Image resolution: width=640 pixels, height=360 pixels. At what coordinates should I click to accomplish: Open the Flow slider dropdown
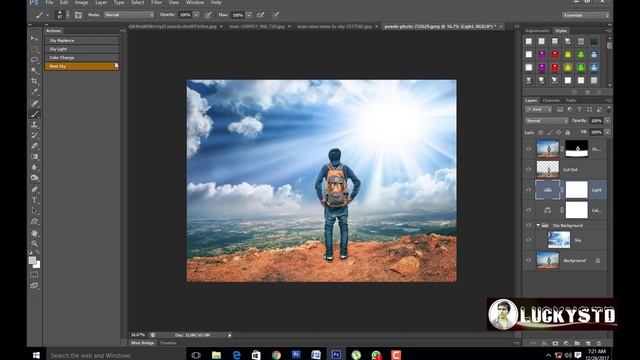249,15
